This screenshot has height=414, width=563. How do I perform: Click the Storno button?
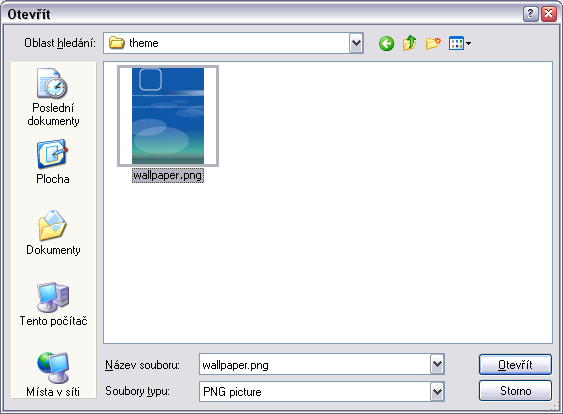click(515, 391)
